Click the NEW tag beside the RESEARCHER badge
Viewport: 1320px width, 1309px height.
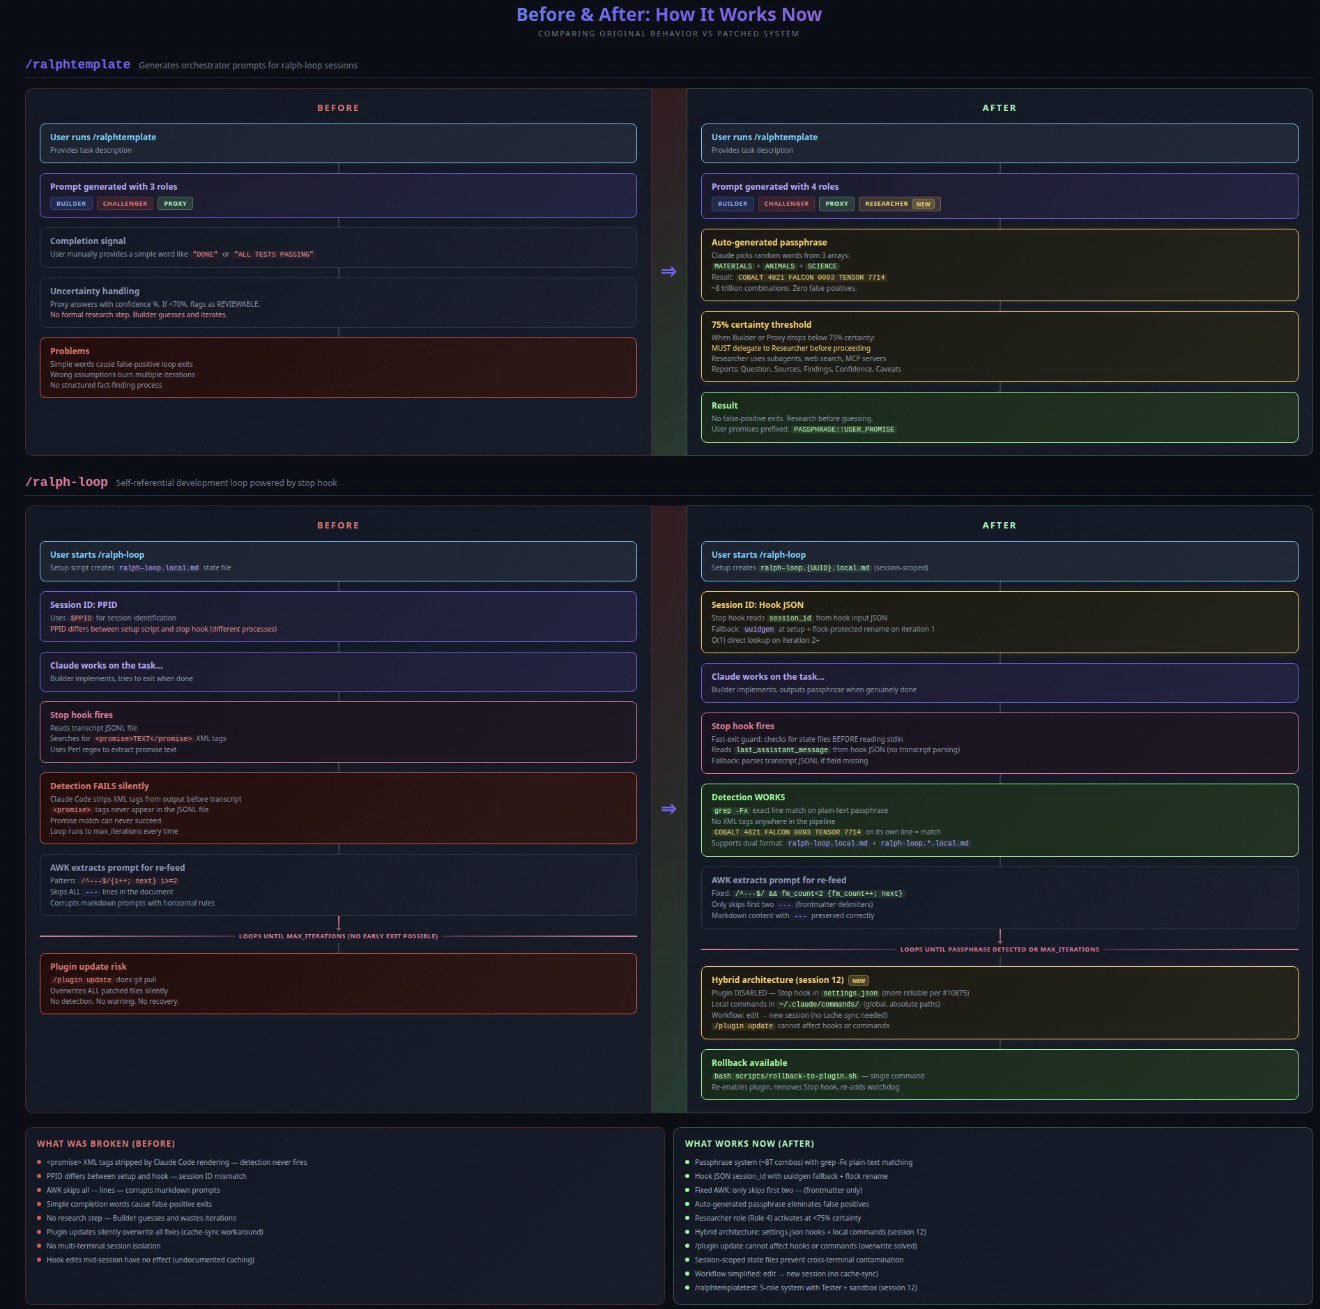[x=923, y=204]
